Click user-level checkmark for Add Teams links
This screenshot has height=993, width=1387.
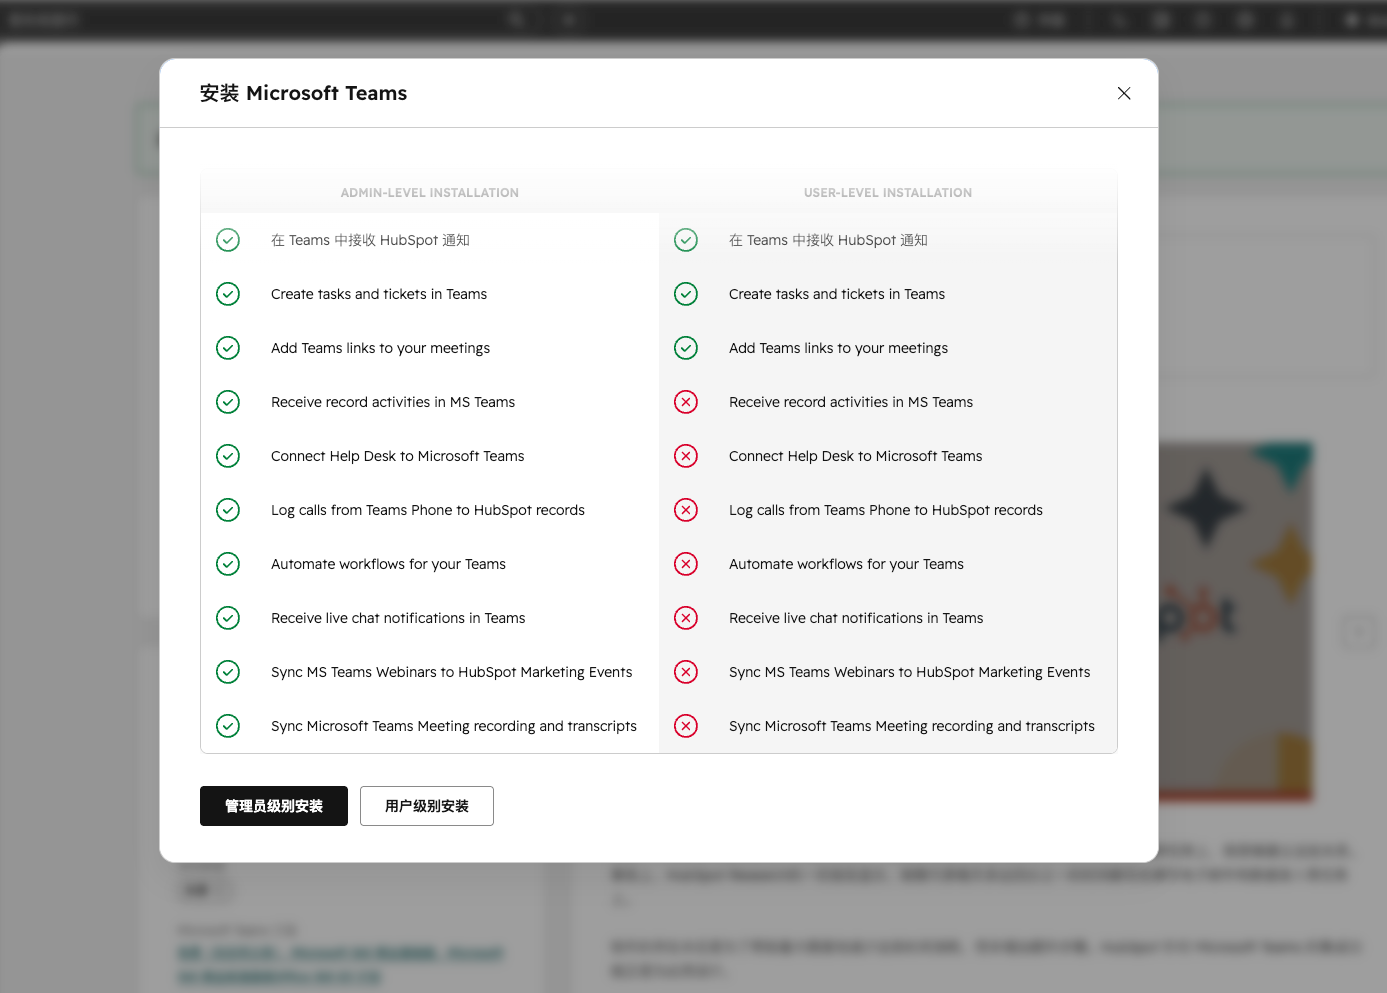tap(686, 348)
